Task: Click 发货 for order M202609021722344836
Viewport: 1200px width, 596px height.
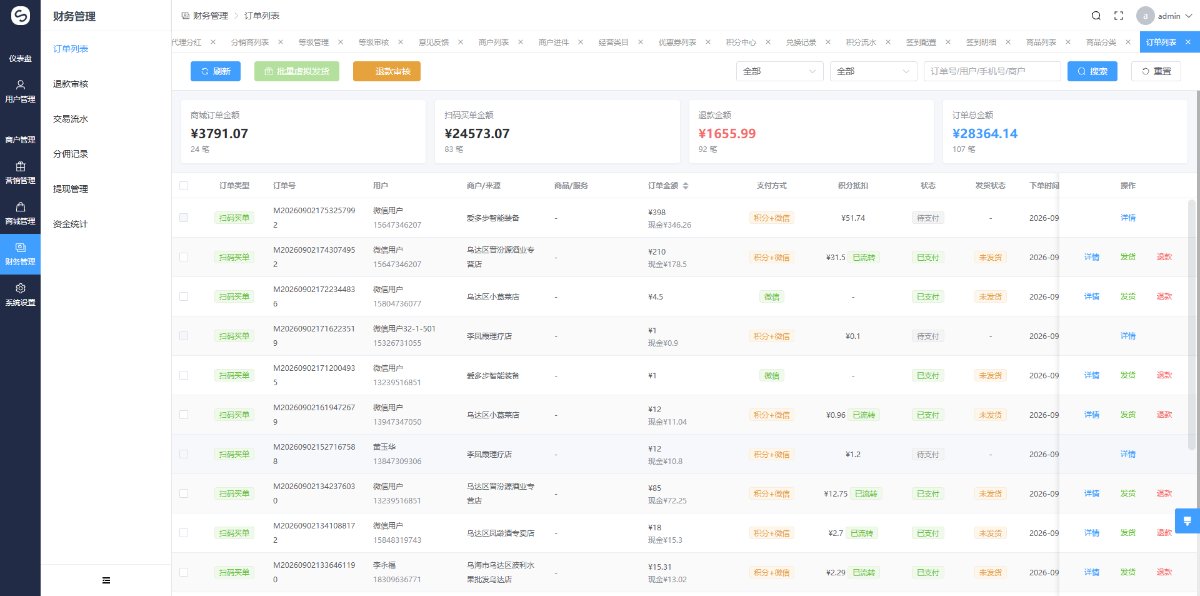Action: (1128, 296)
